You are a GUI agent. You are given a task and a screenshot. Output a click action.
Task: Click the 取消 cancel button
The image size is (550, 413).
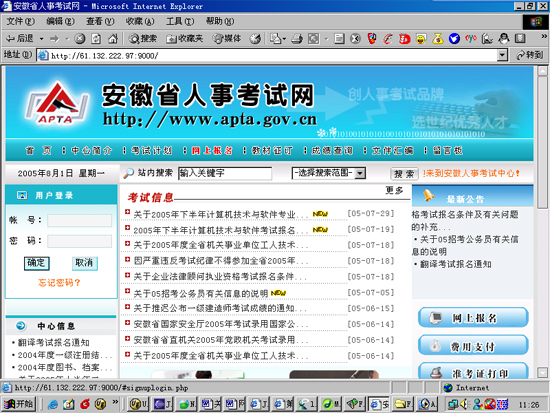click(x=84, y=263)
